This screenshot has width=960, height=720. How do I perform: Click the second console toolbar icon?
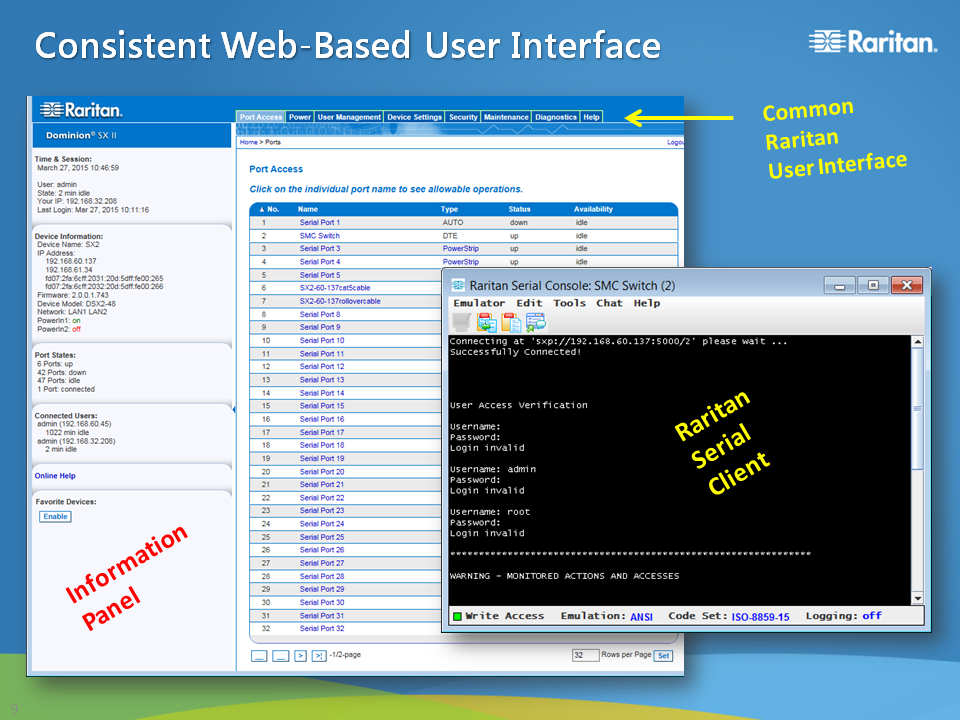pos(486,322)
